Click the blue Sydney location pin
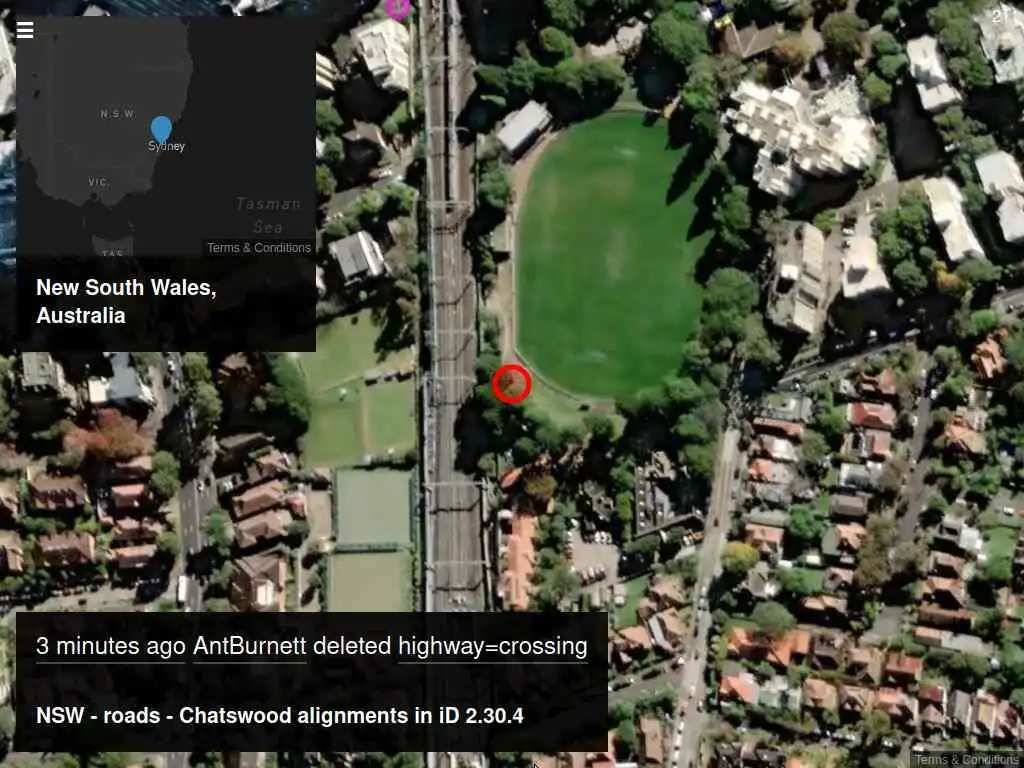The height and width of the screenshot is (768, 1024). 161,130
